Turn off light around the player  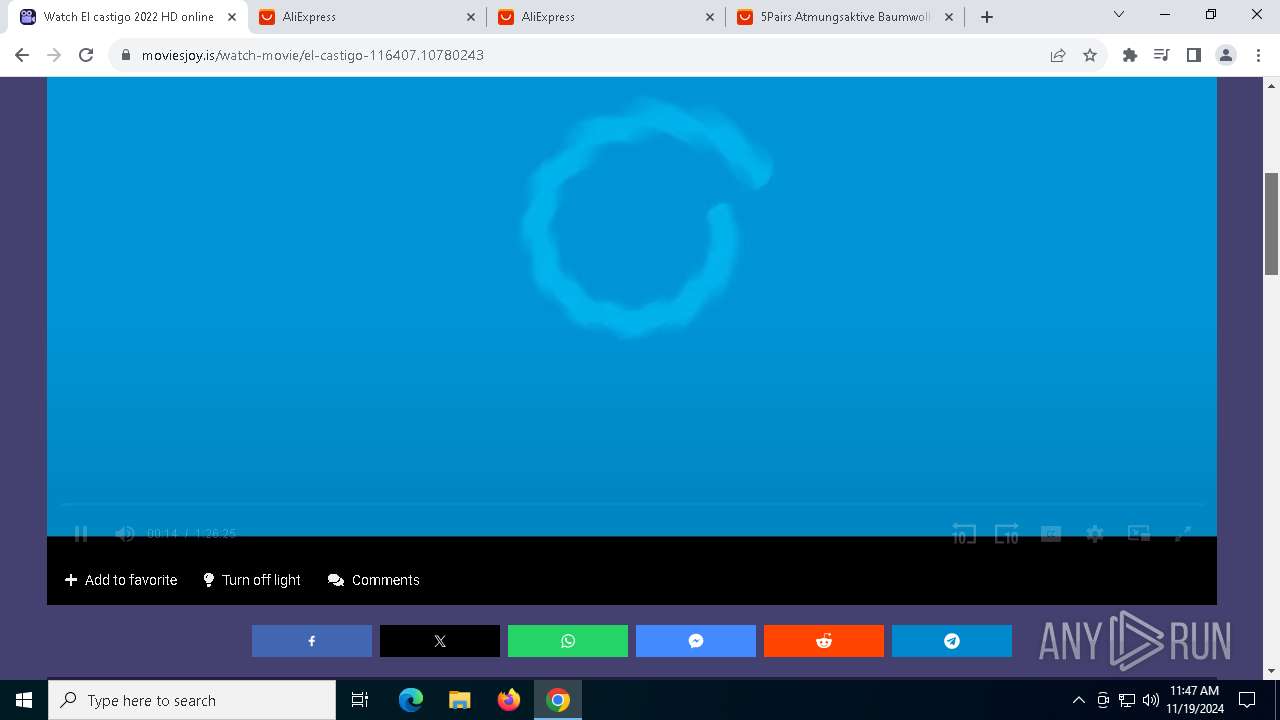click(x=252, y=580)
